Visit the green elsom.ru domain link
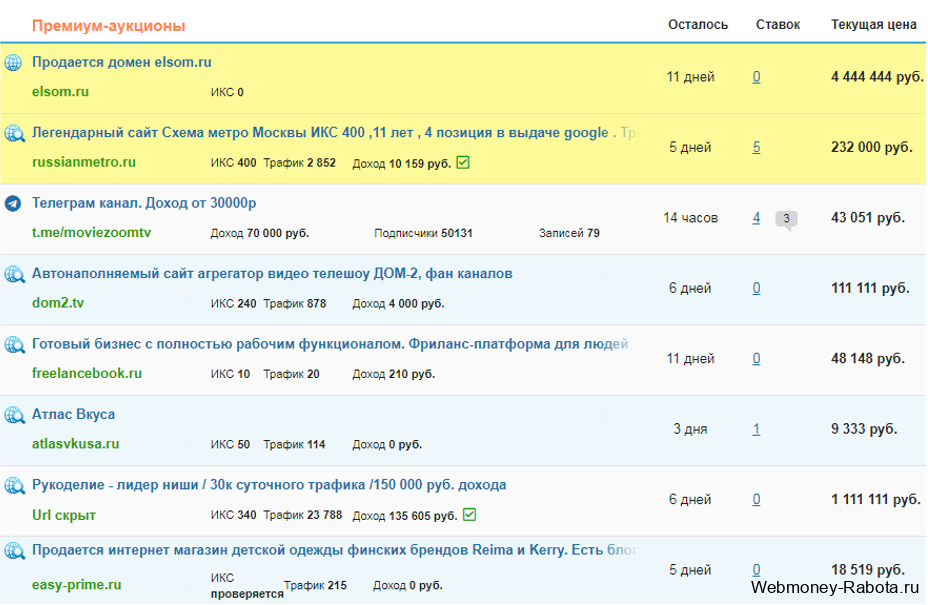The height and width of the screenshot is (605, 928). 60,92
